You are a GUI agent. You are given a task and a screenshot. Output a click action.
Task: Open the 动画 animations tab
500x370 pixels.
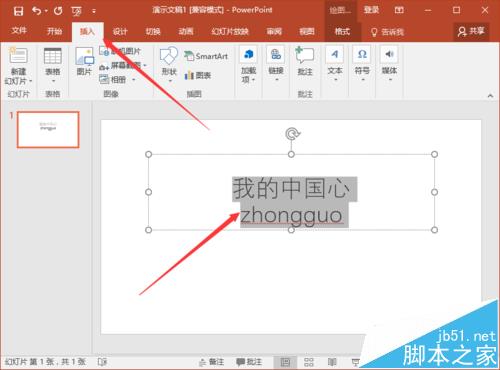[x=186, y=31]
